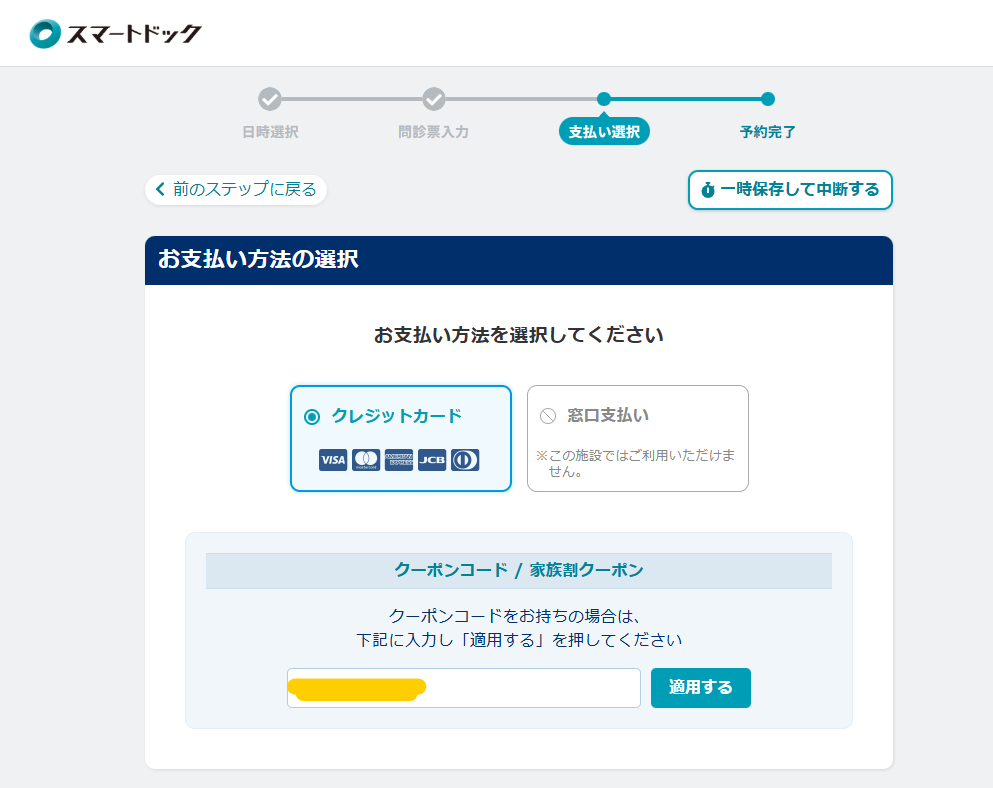Go back via 前のステップに戻る
Viewport: 993px width, 788px height.
tap(236, 189)
